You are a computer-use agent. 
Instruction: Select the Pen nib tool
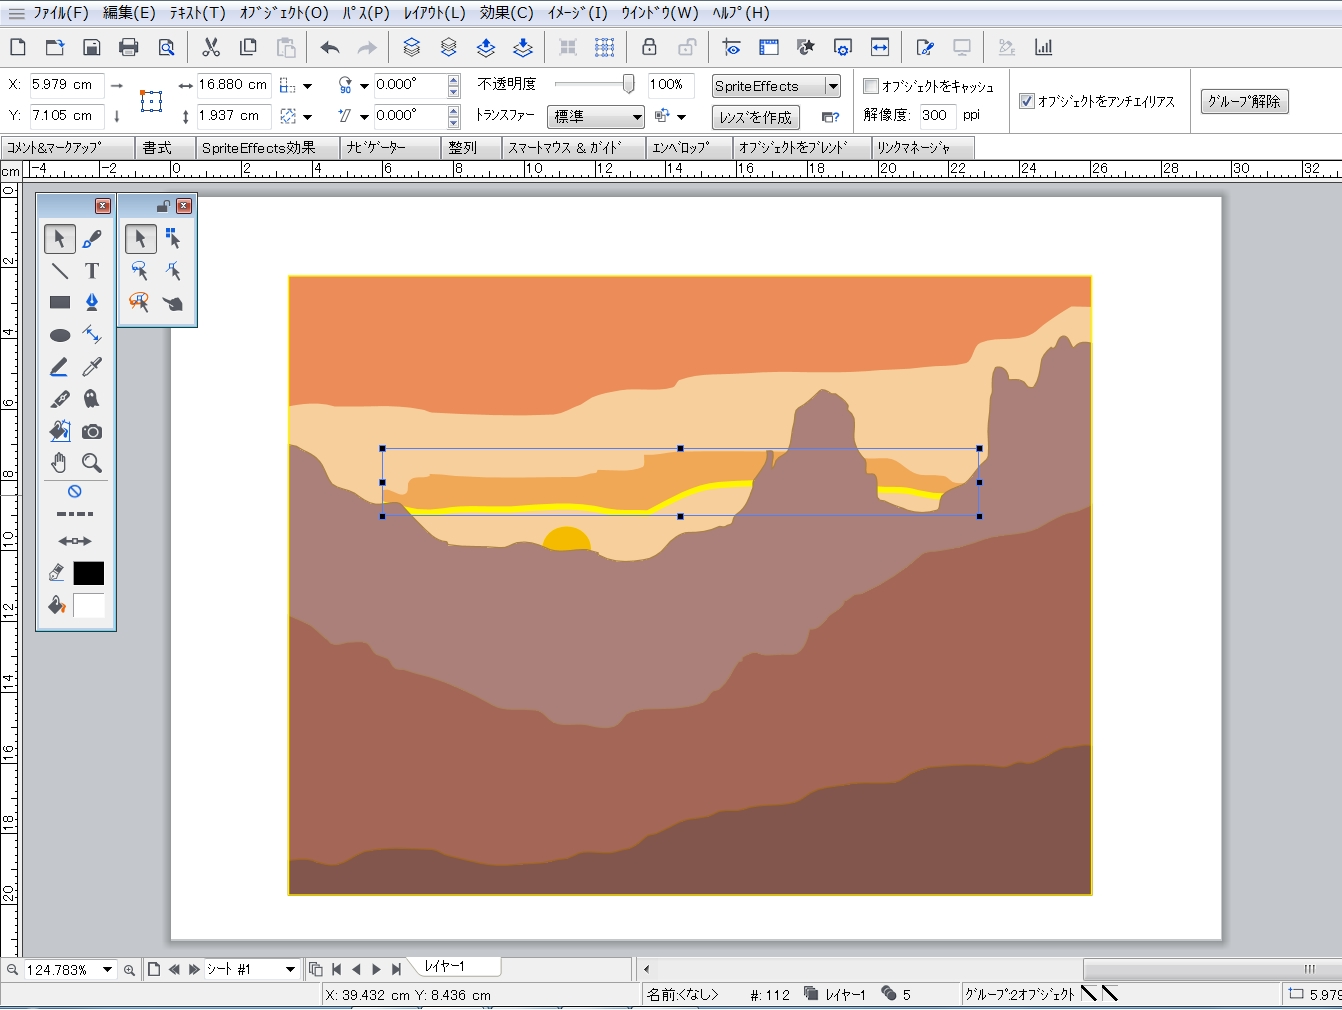pyautogui.click(x=92, y=303)
